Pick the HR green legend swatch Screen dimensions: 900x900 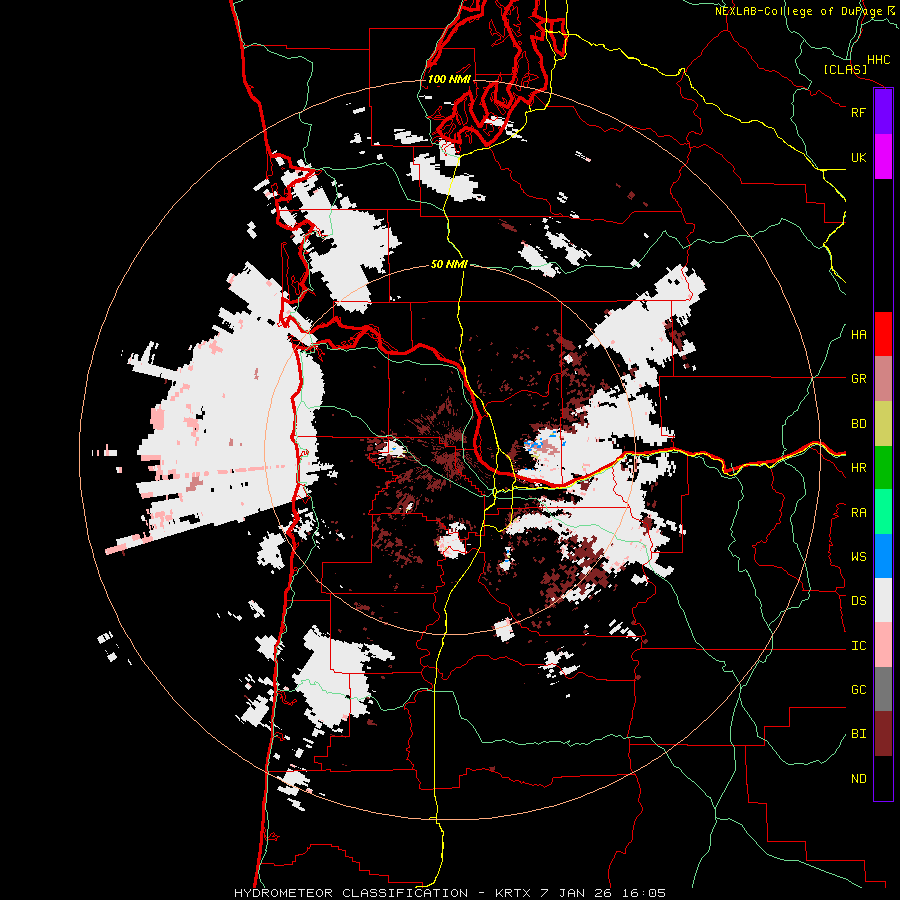pyautogui.click(x=883, y=468)
